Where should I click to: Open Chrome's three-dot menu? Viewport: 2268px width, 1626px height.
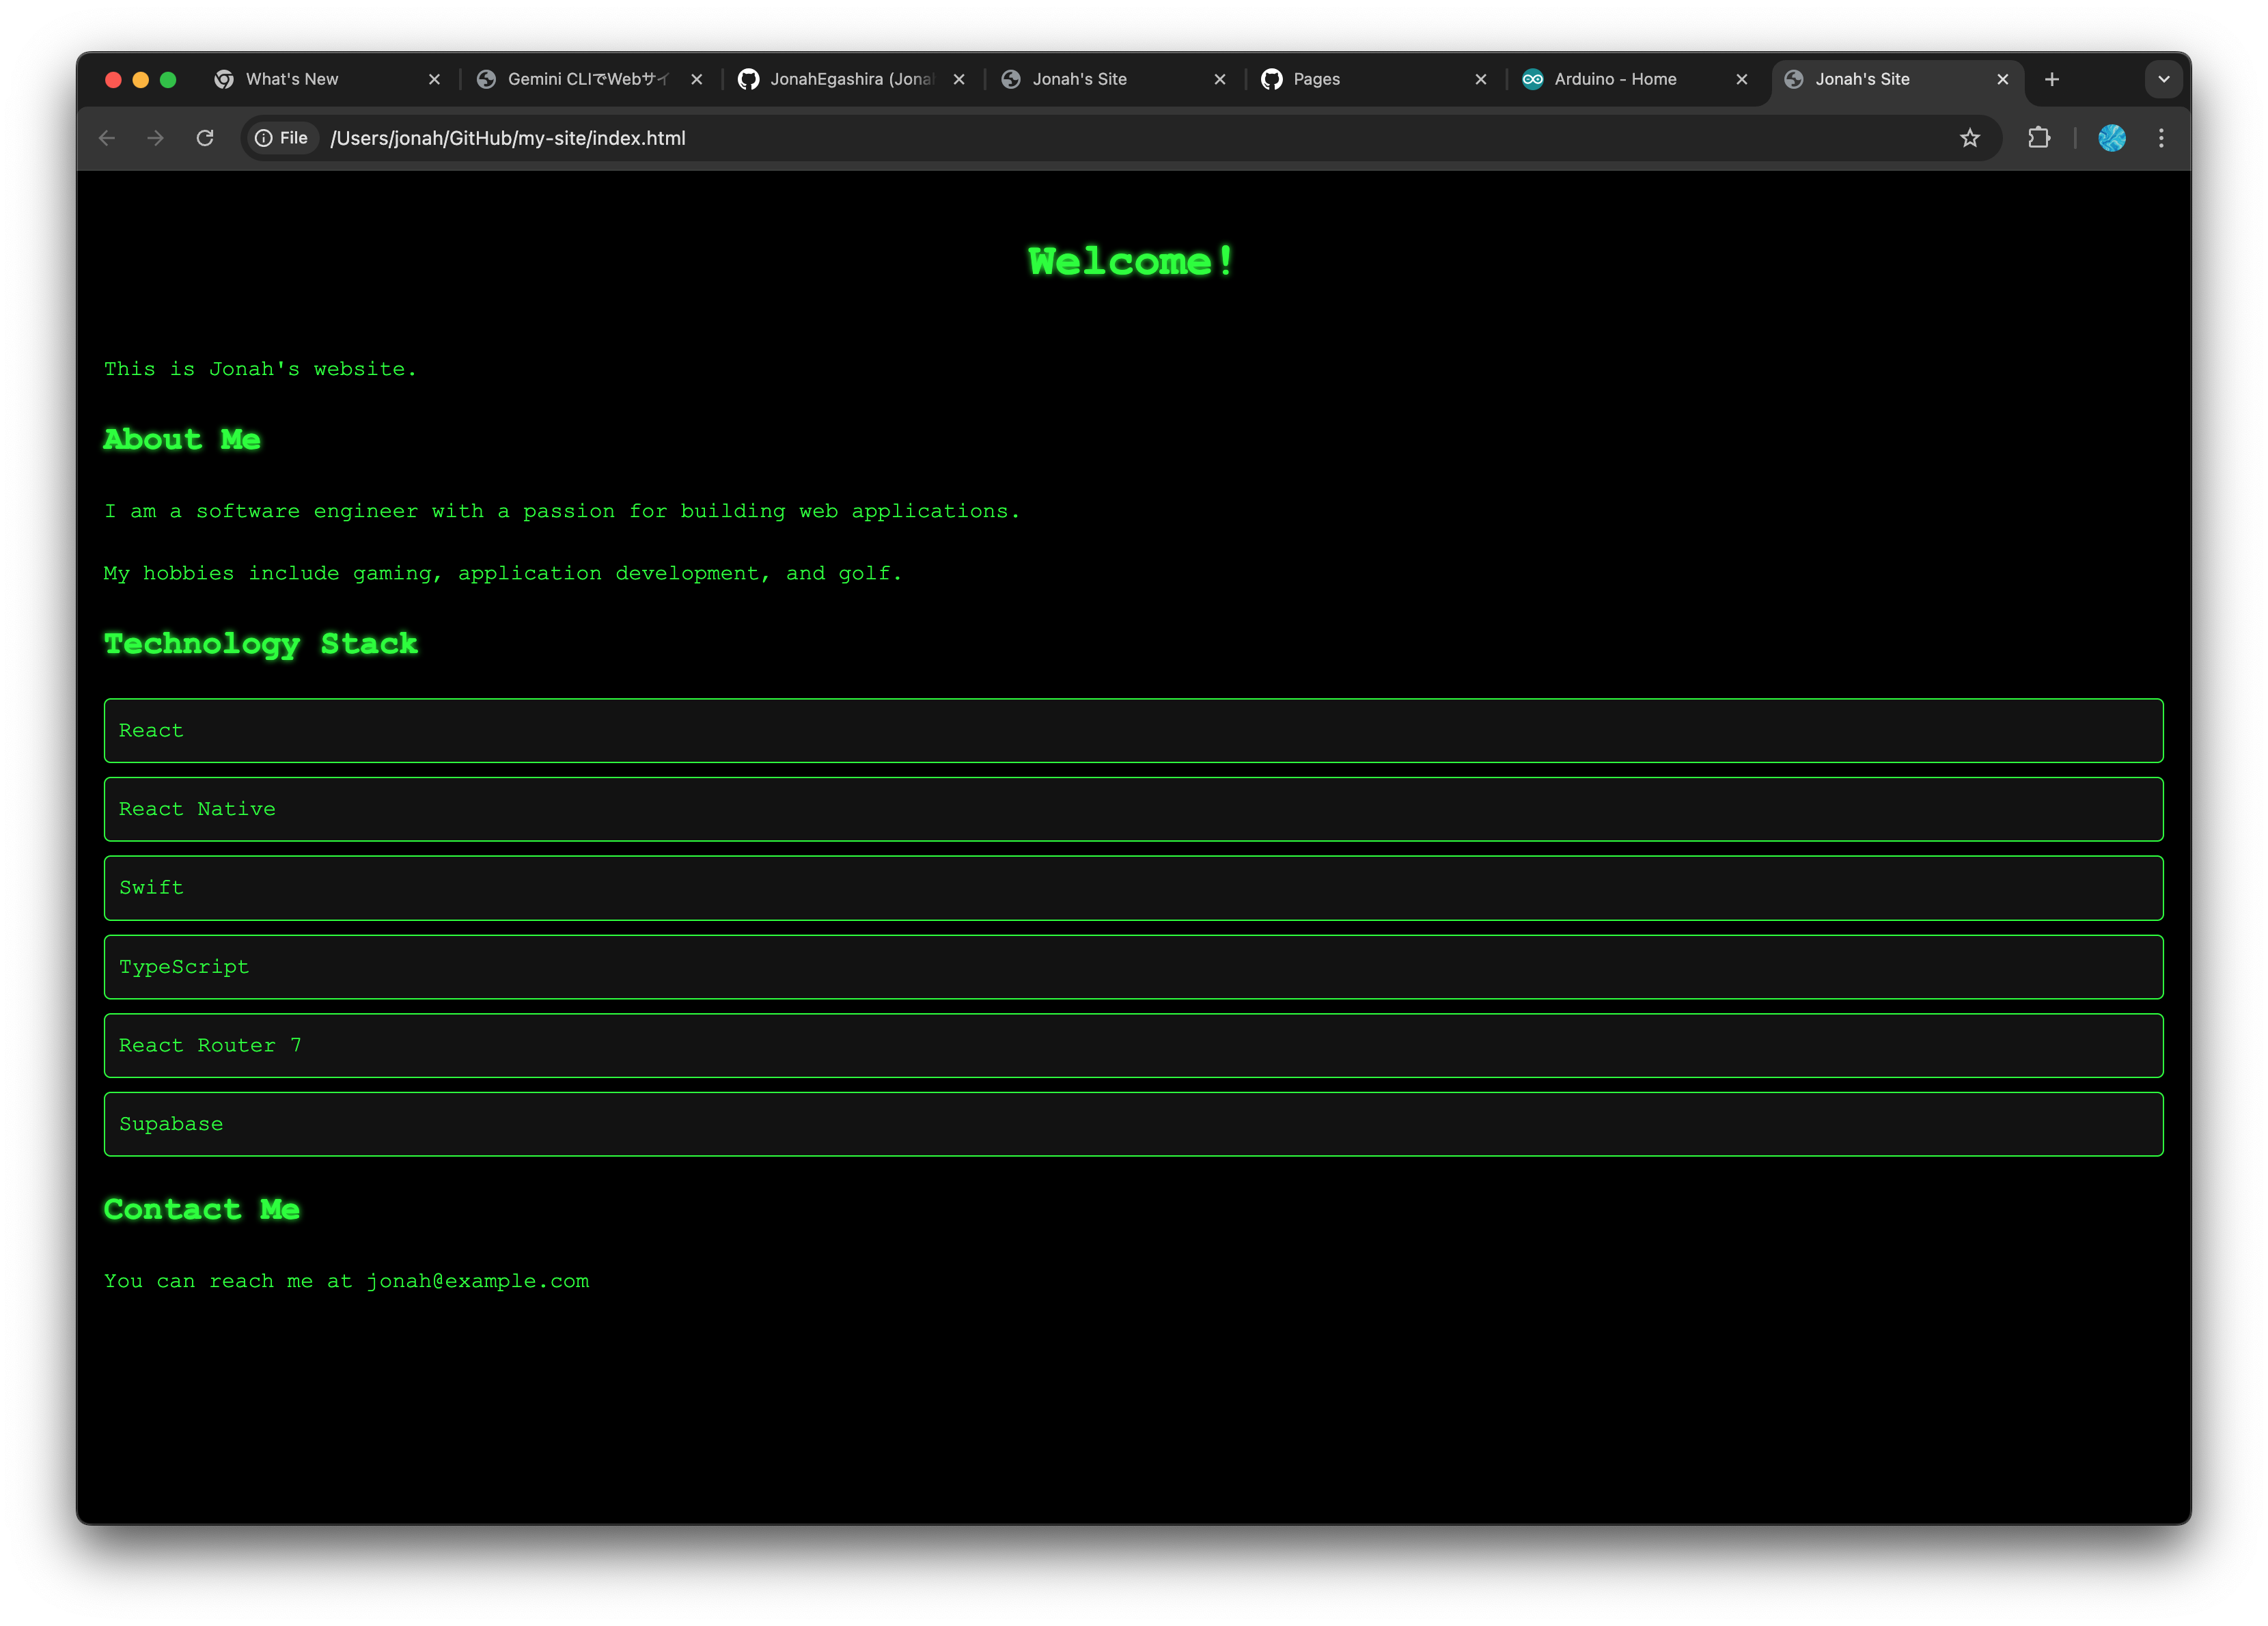2161,138
